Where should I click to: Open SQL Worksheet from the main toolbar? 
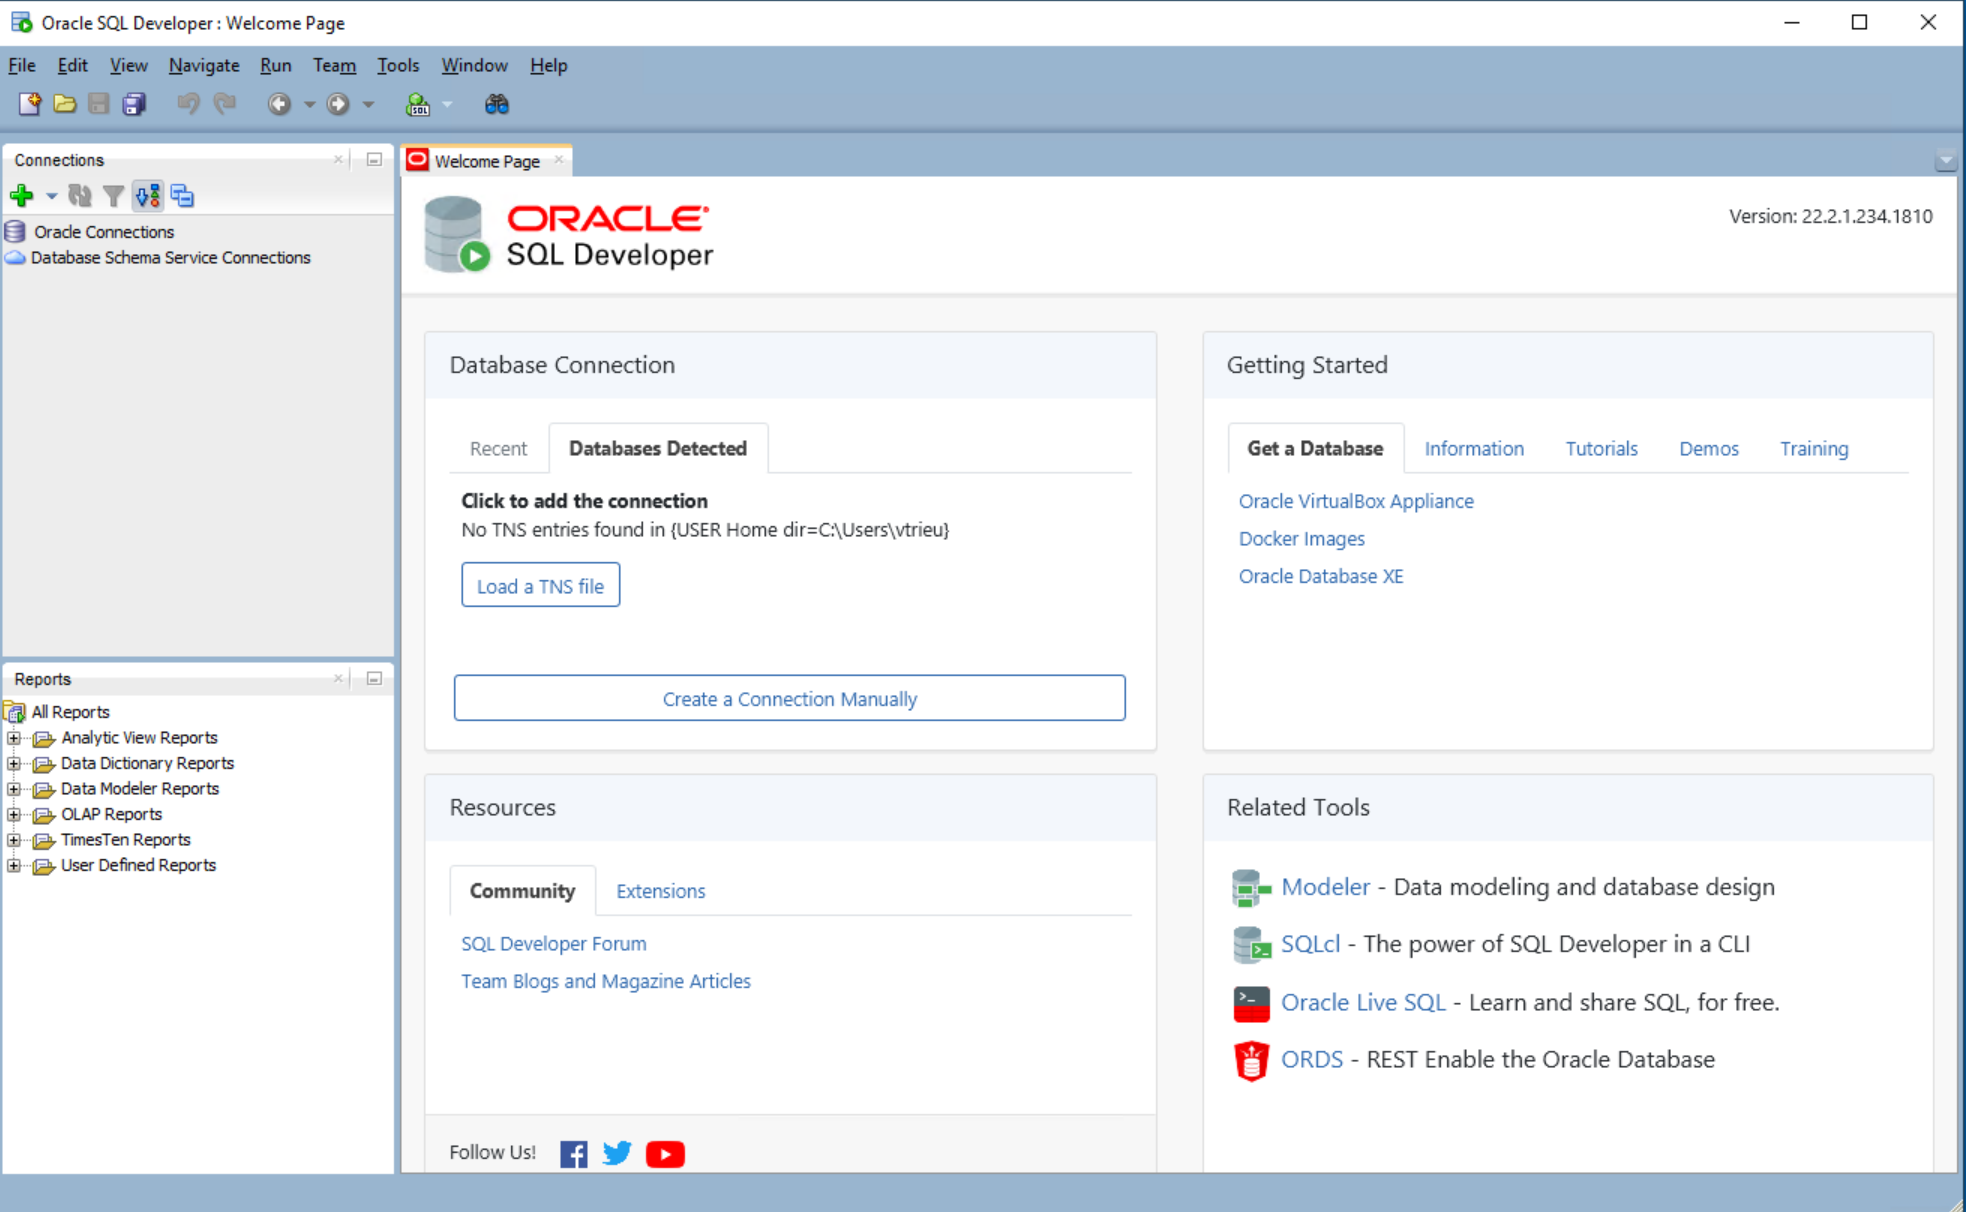[419, 104]
